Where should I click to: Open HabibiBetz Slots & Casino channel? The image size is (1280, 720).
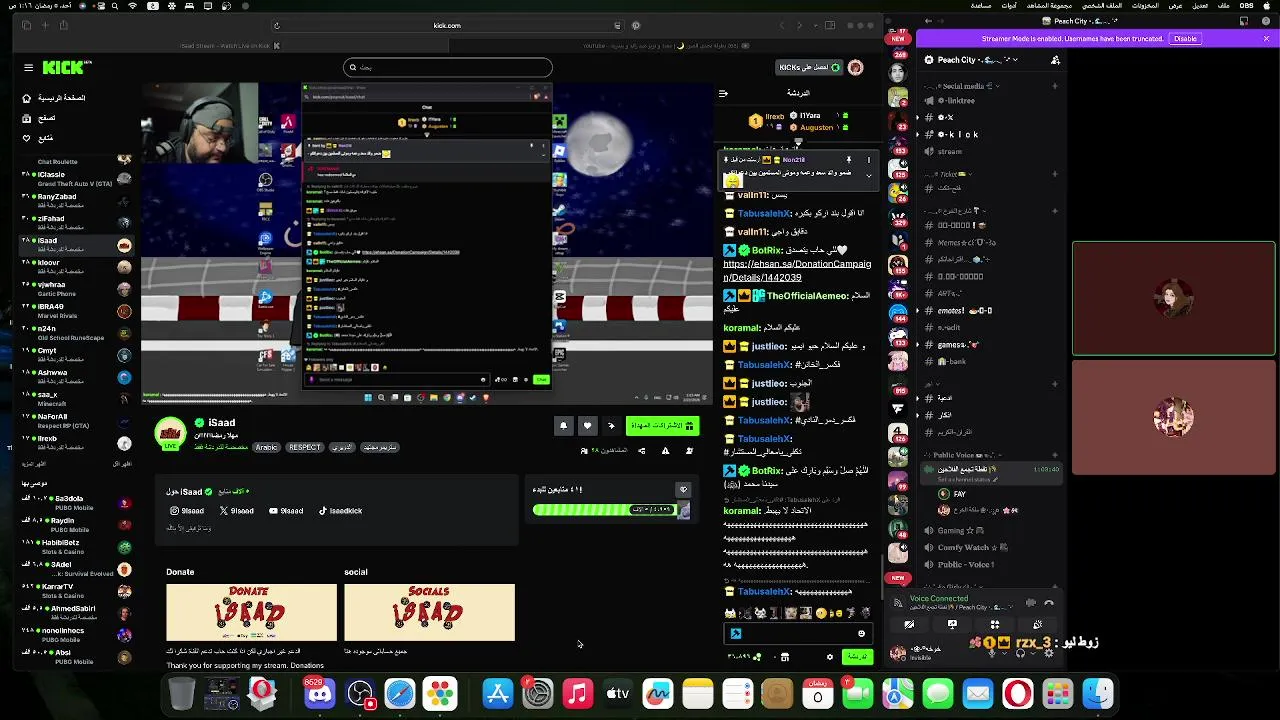[75, 546]
